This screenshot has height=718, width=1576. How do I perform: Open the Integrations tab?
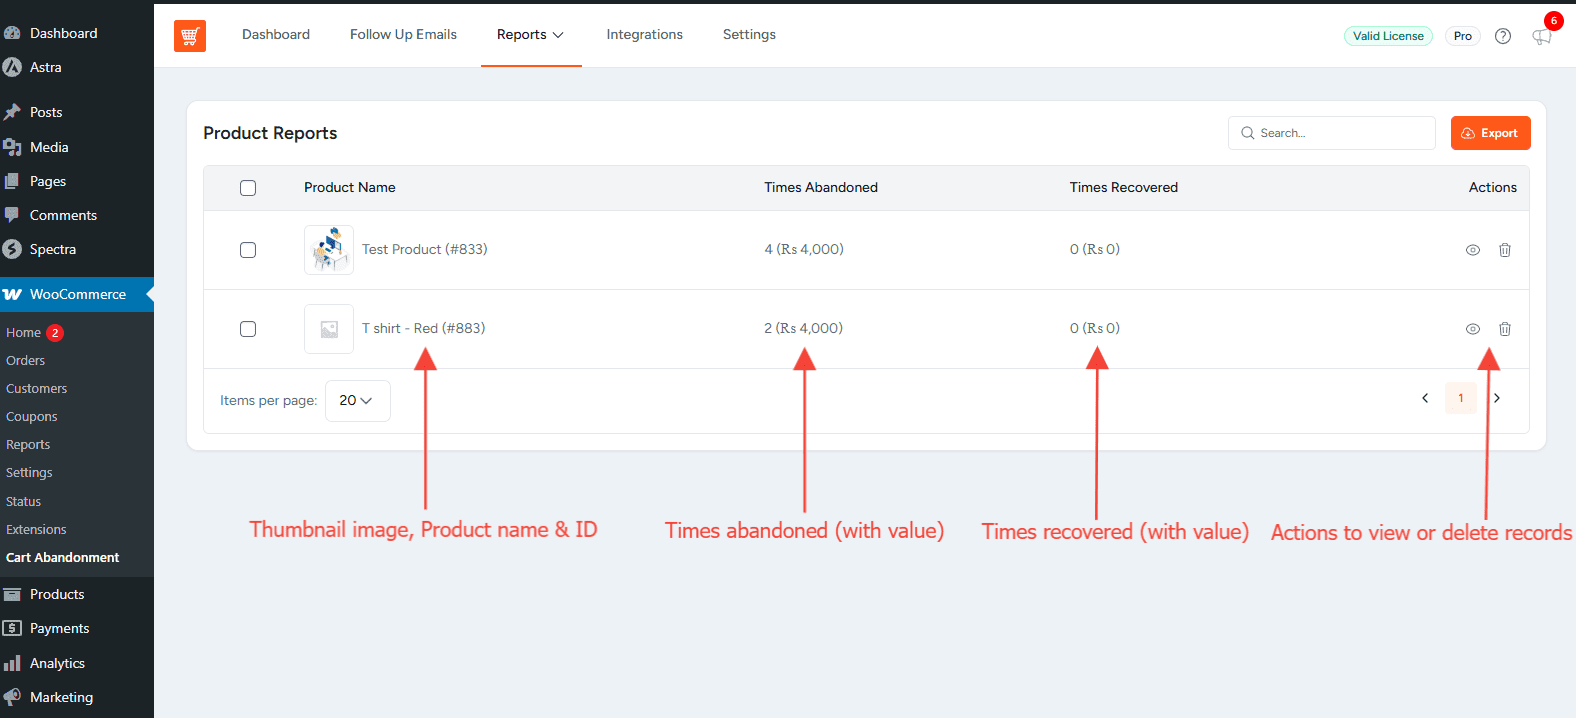point(644,35)
